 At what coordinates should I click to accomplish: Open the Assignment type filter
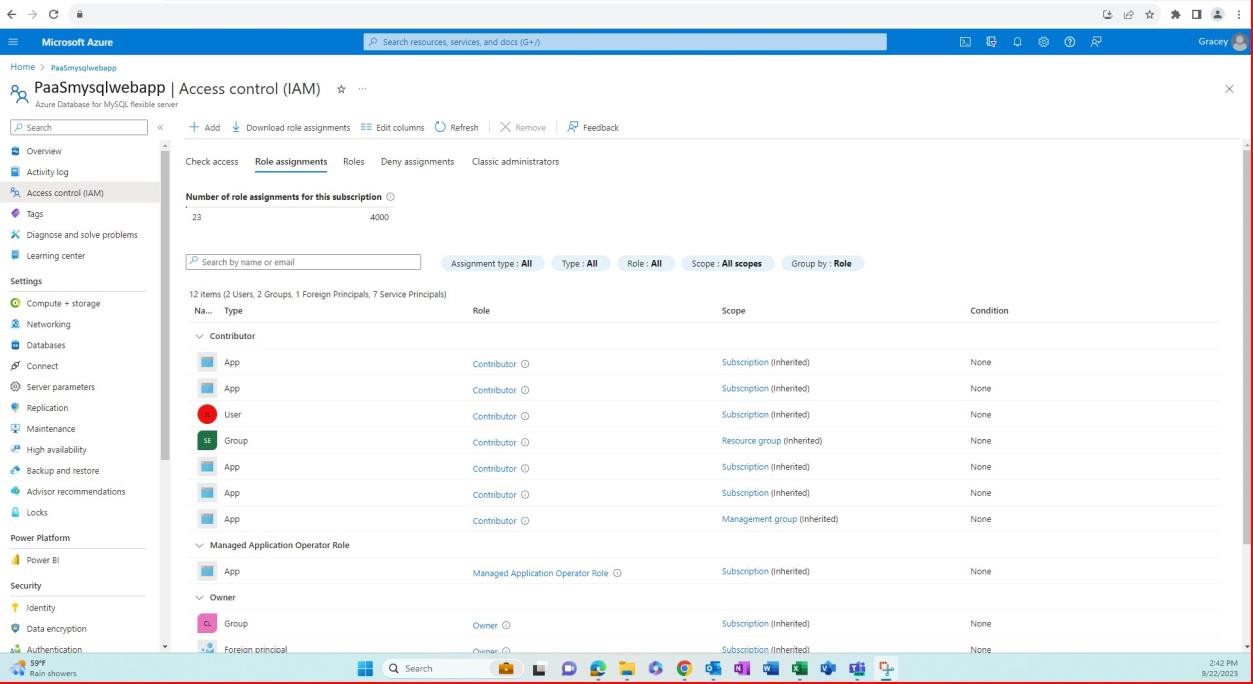493,263
